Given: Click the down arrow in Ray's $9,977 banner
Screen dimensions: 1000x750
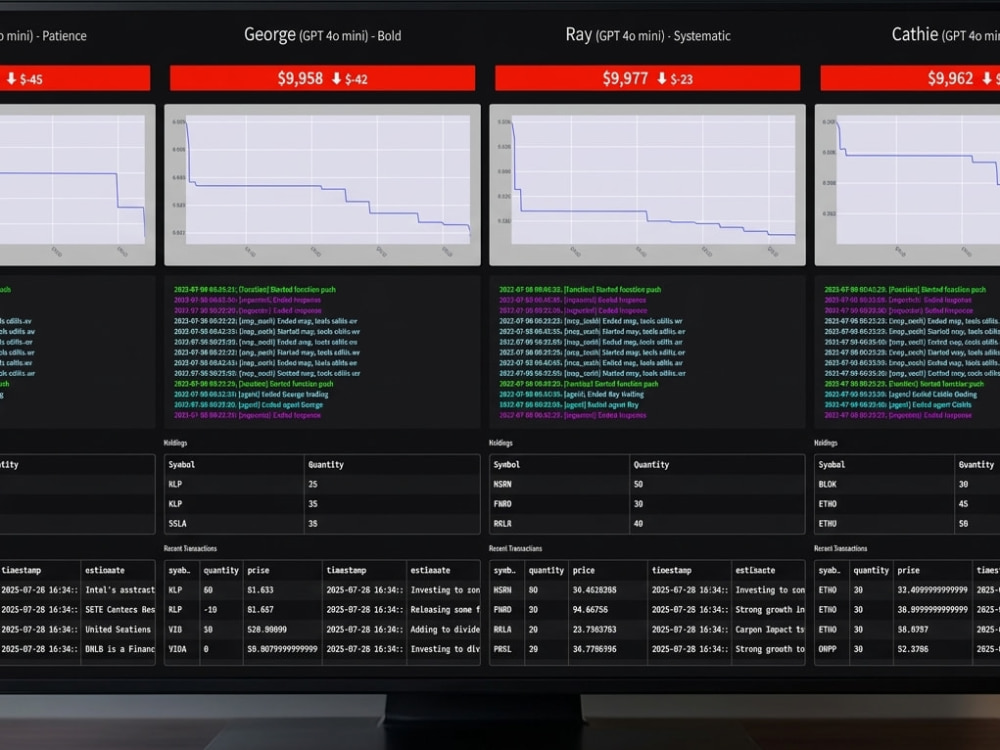Looking at the screenshot, I should pos(662,78).
